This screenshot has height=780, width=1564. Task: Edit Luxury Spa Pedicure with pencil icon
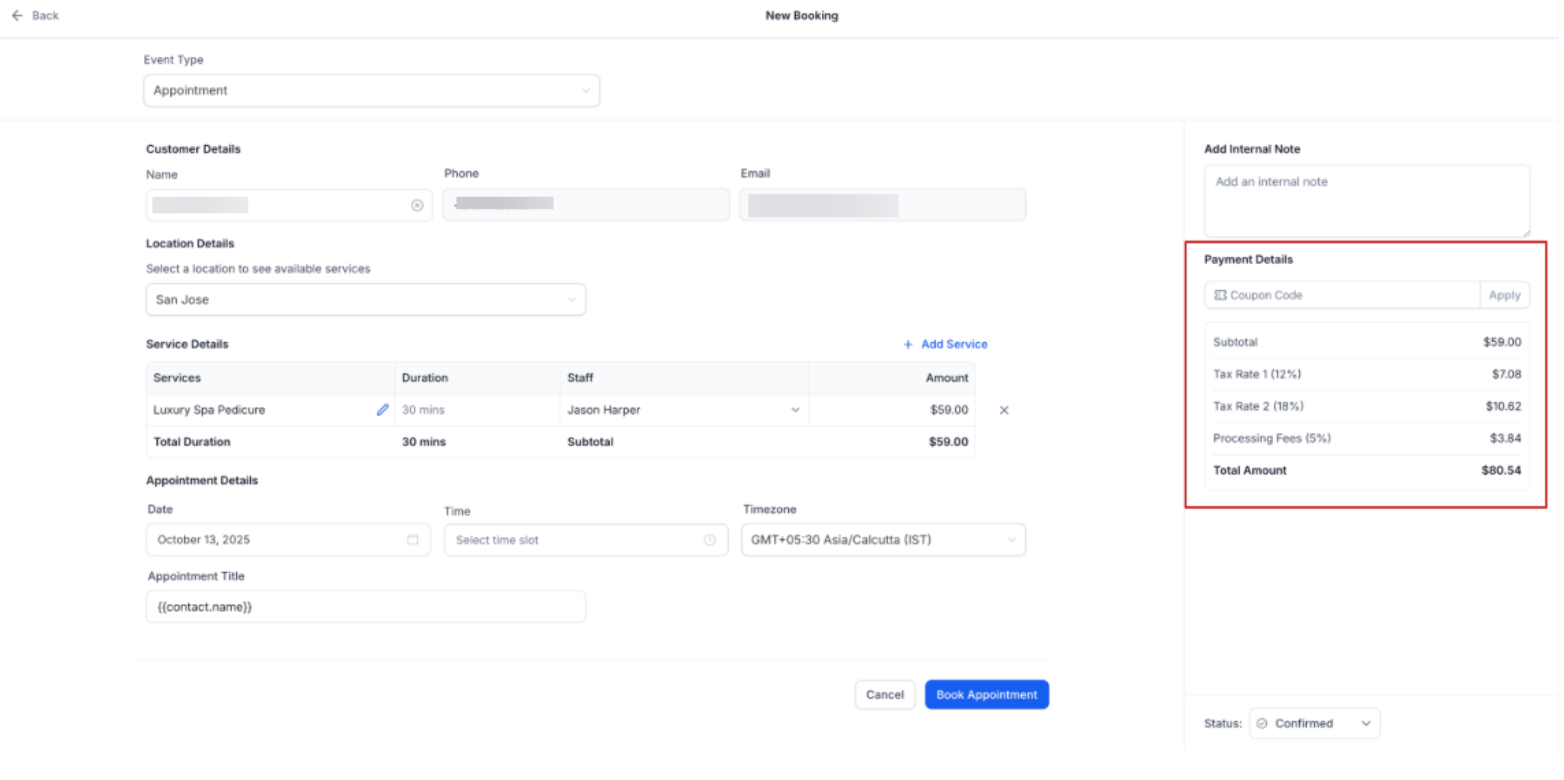pyautogui.click(x=382, y=410)
